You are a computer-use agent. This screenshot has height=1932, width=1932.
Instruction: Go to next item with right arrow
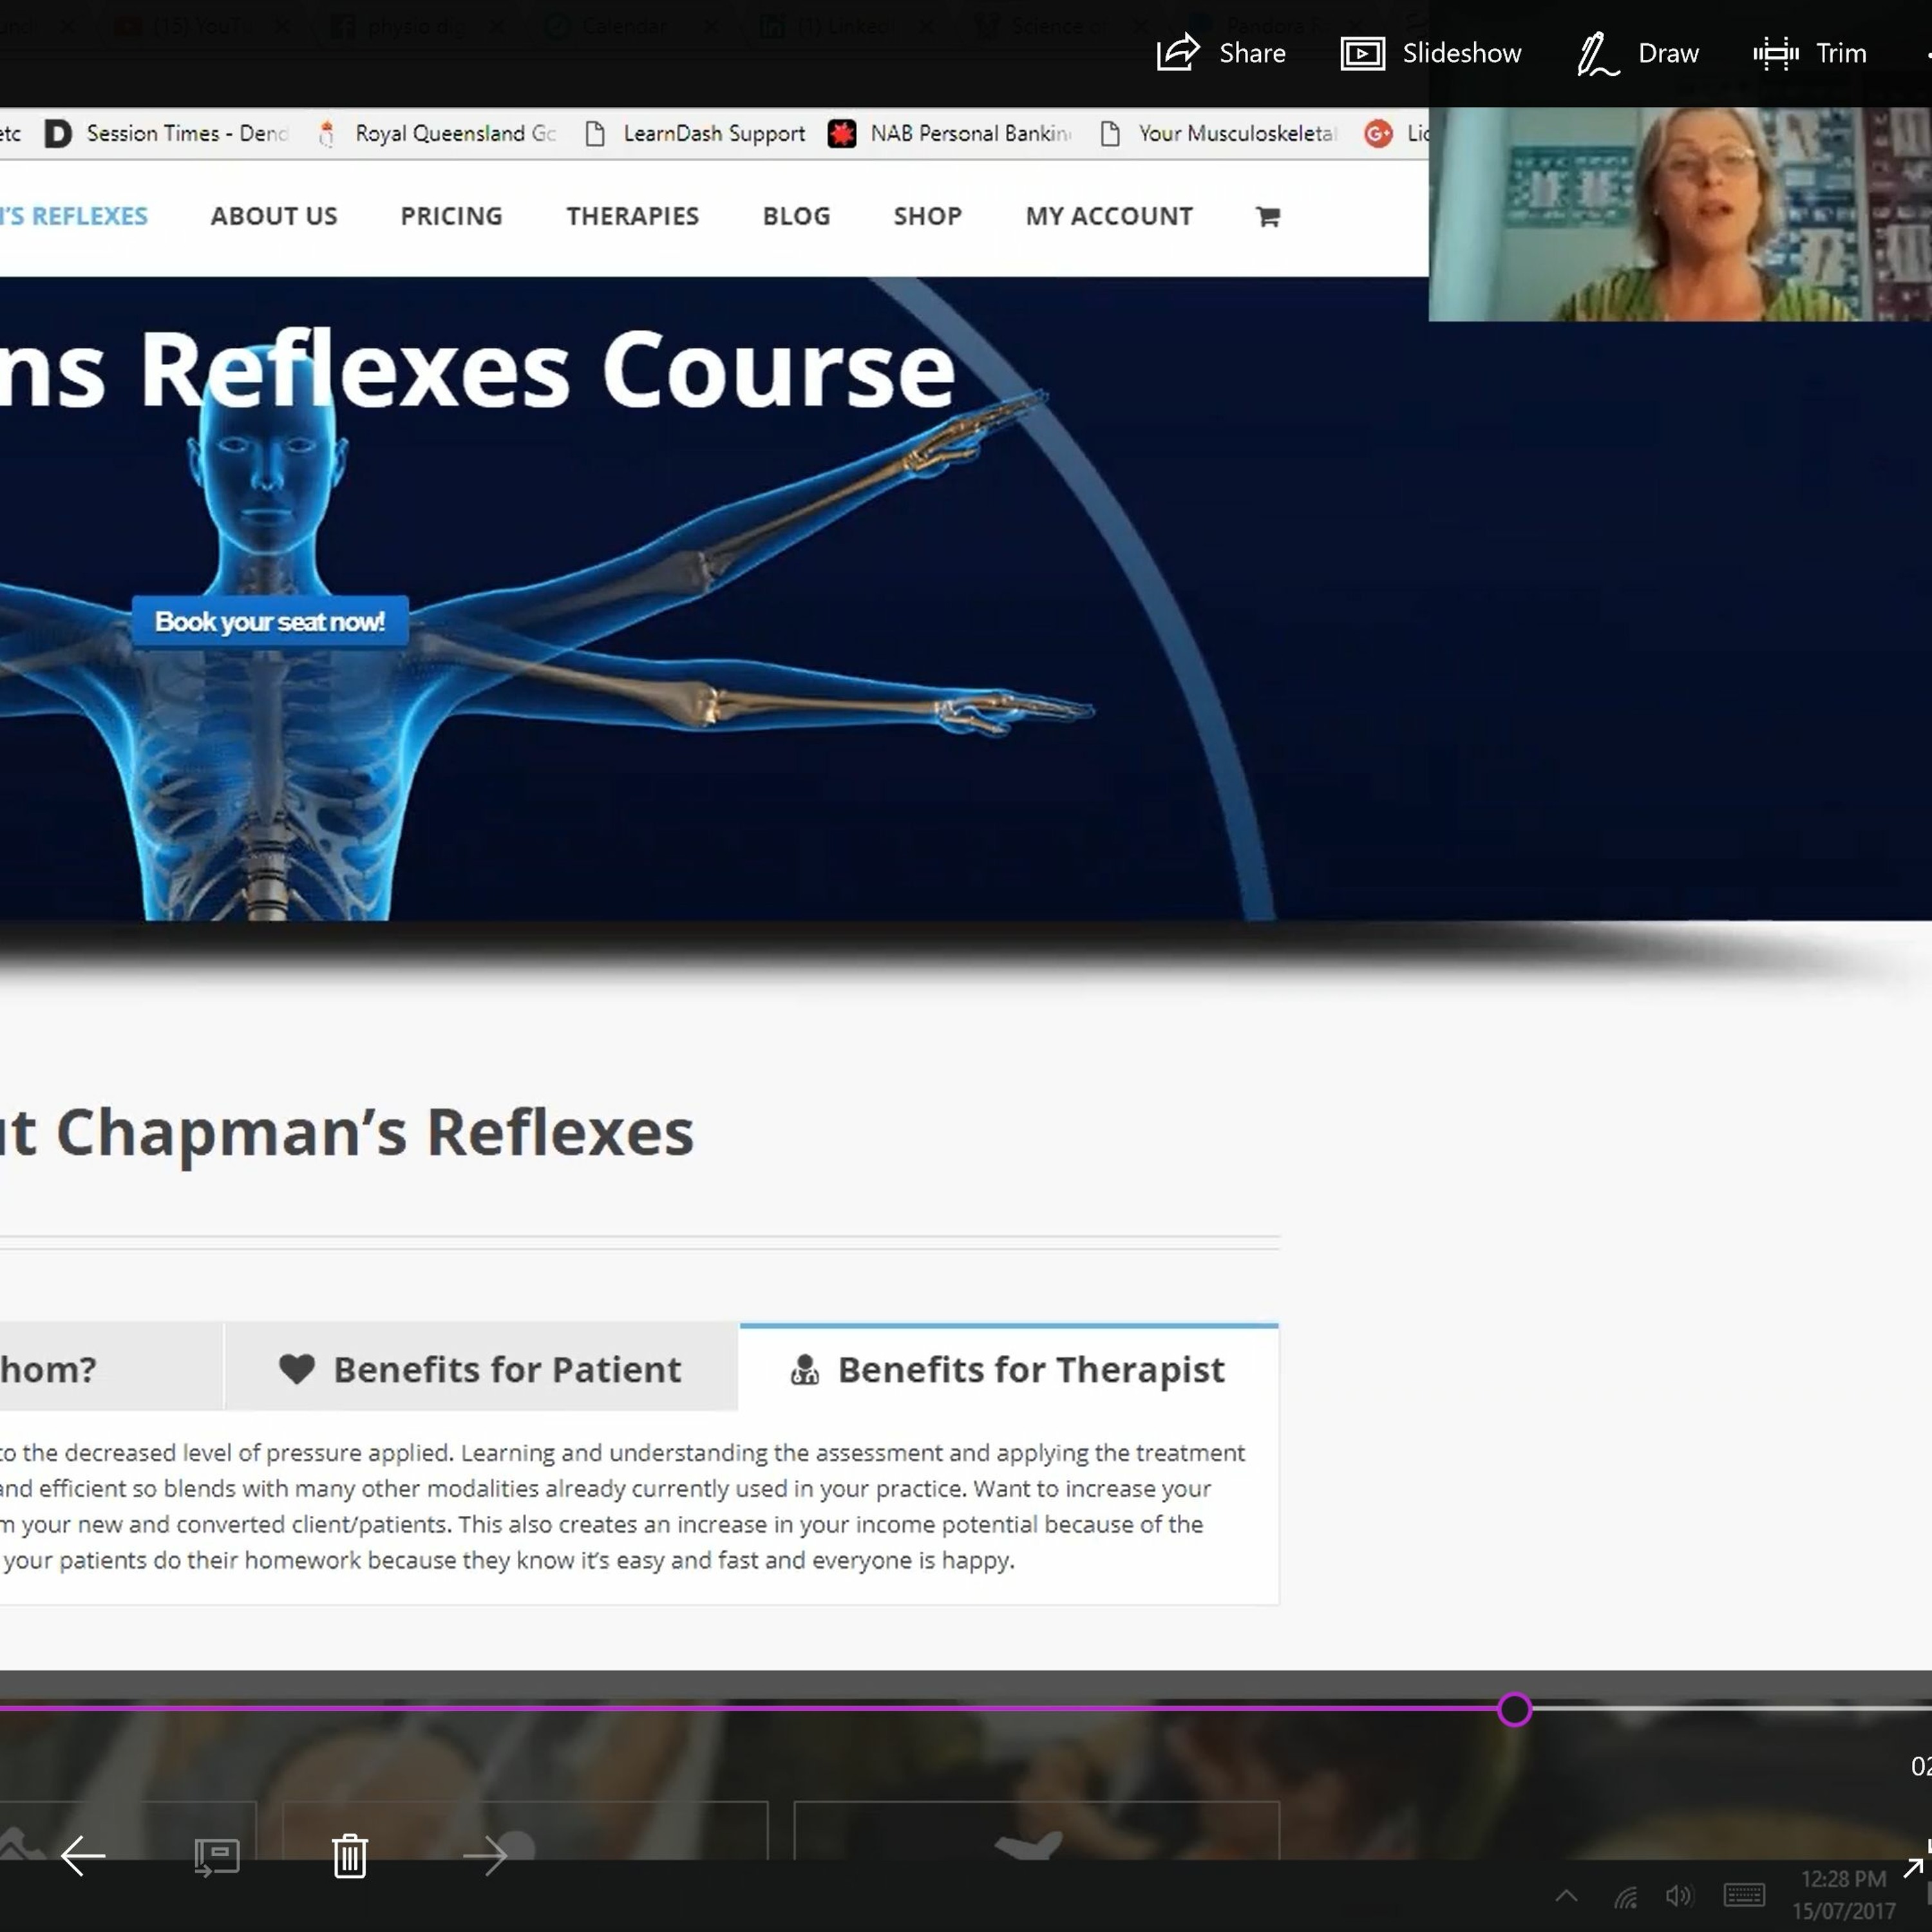click(486, 1856)
